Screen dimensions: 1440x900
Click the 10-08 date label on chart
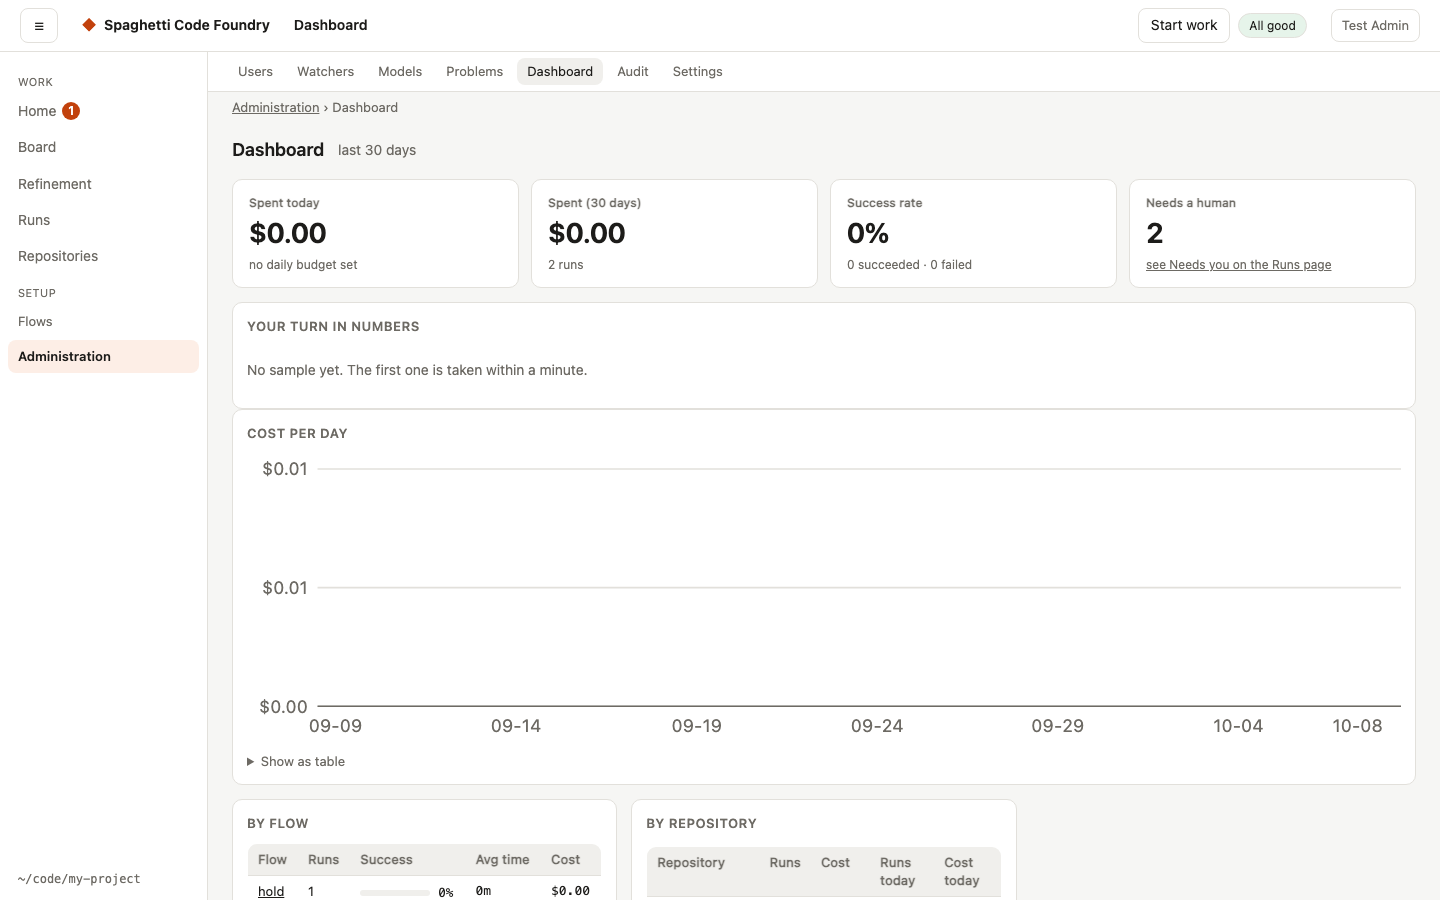point(1357,726)
